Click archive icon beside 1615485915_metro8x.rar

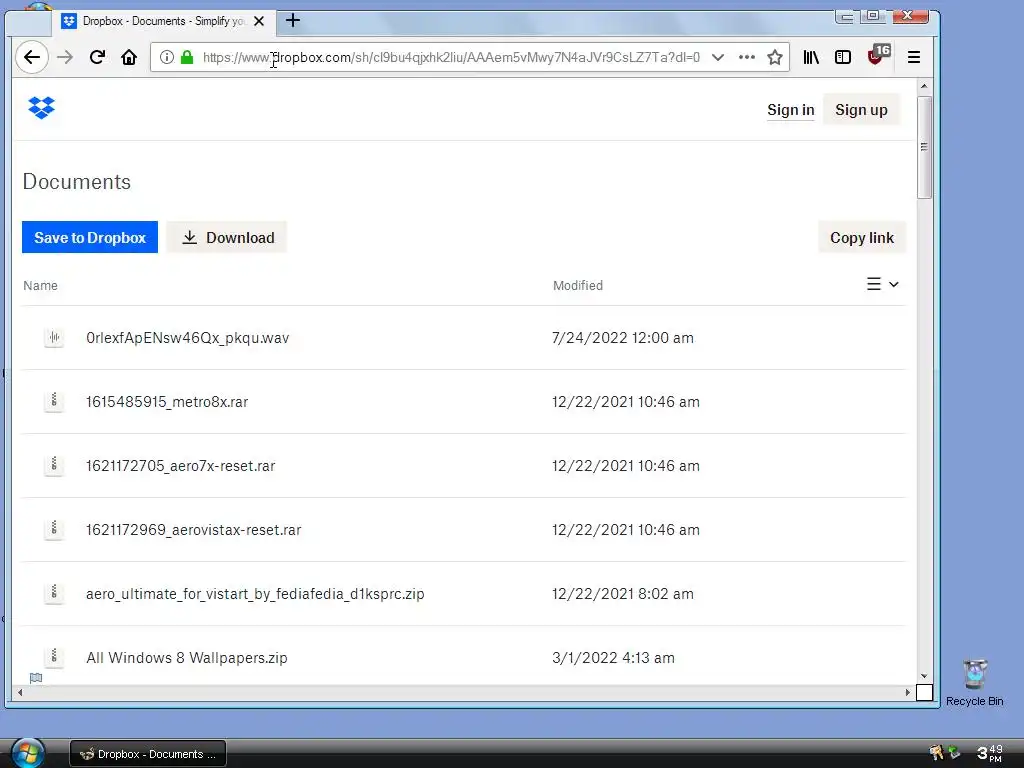54,402
